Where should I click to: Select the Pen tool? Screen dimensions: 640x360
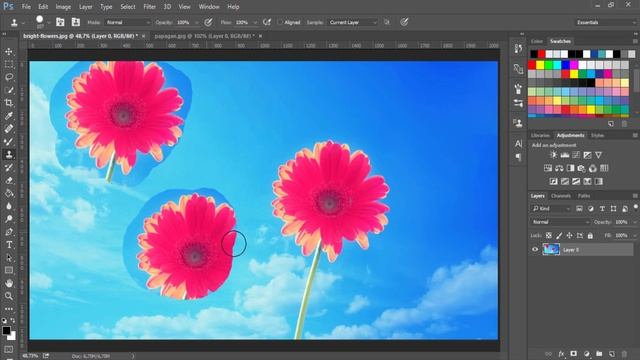(9, 232)
